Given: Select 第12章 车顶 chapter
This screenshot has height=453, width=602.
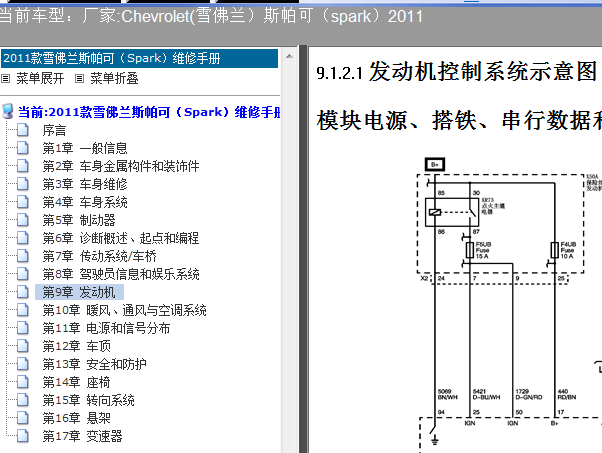Looking at the screenshot, I should point(76,346).
